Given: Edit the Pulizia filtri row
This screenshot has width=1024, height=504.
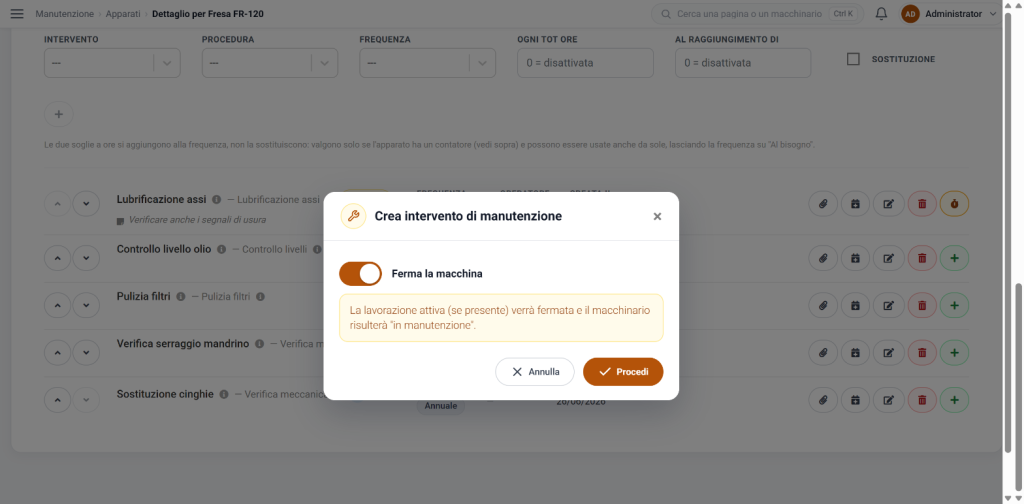Looking at the screenshot, I should pyautogui.click(x=888, y=306).
